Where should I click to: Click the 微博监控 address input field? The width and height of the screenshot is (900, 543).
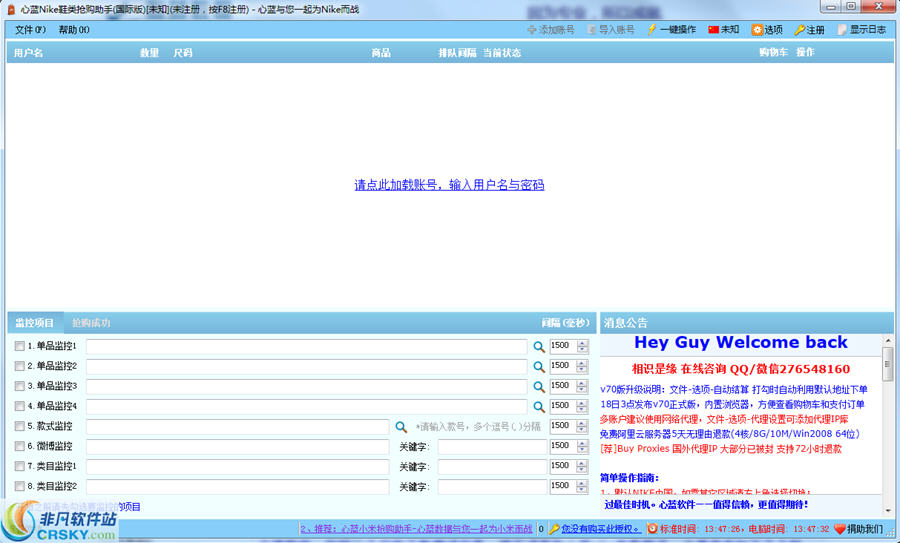pyautogui.click(x=238, y=447)
